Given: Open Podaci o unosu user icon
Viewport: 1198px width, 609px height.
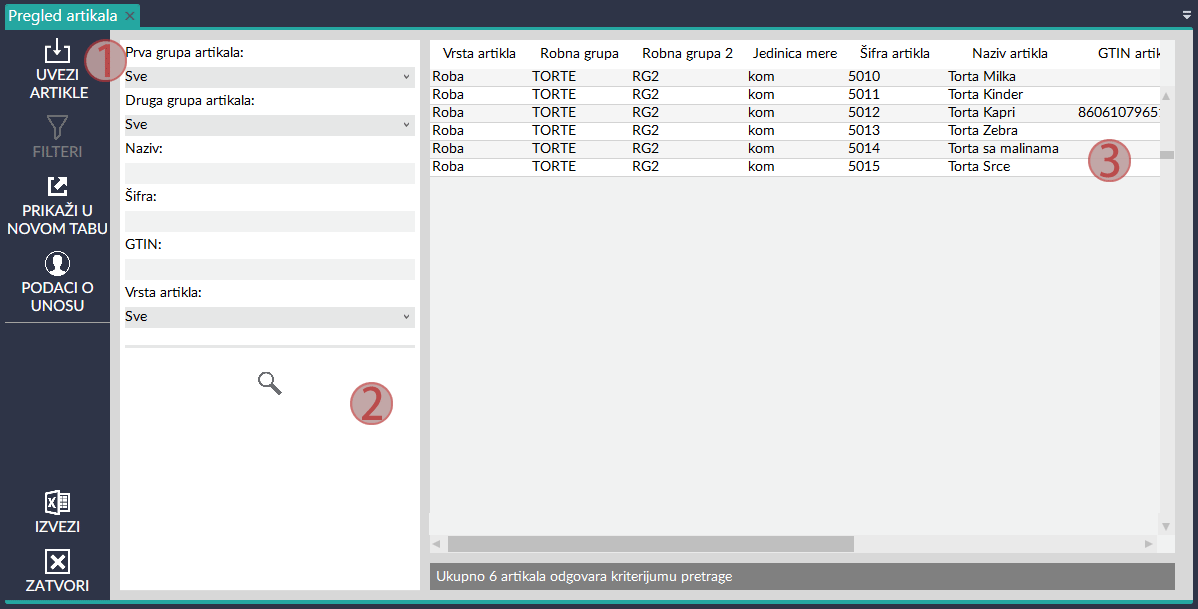Looking at the screenshot, I should point(57,264).
